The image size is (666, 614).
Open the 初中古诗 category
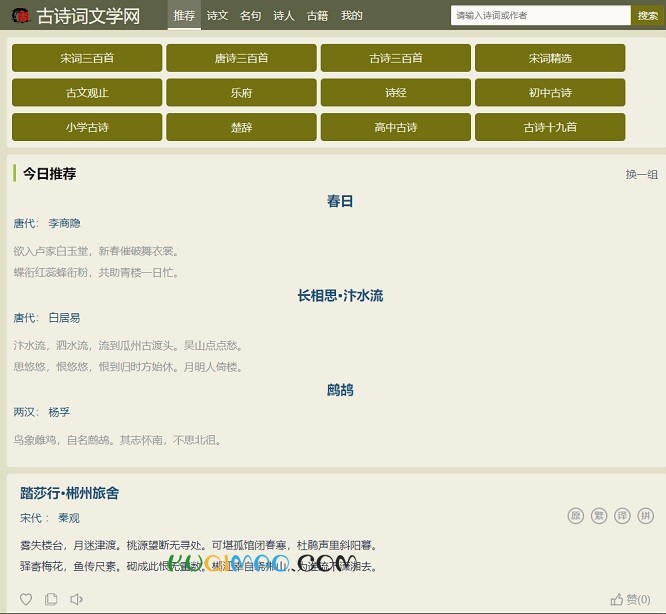click(x=550, y=92)
